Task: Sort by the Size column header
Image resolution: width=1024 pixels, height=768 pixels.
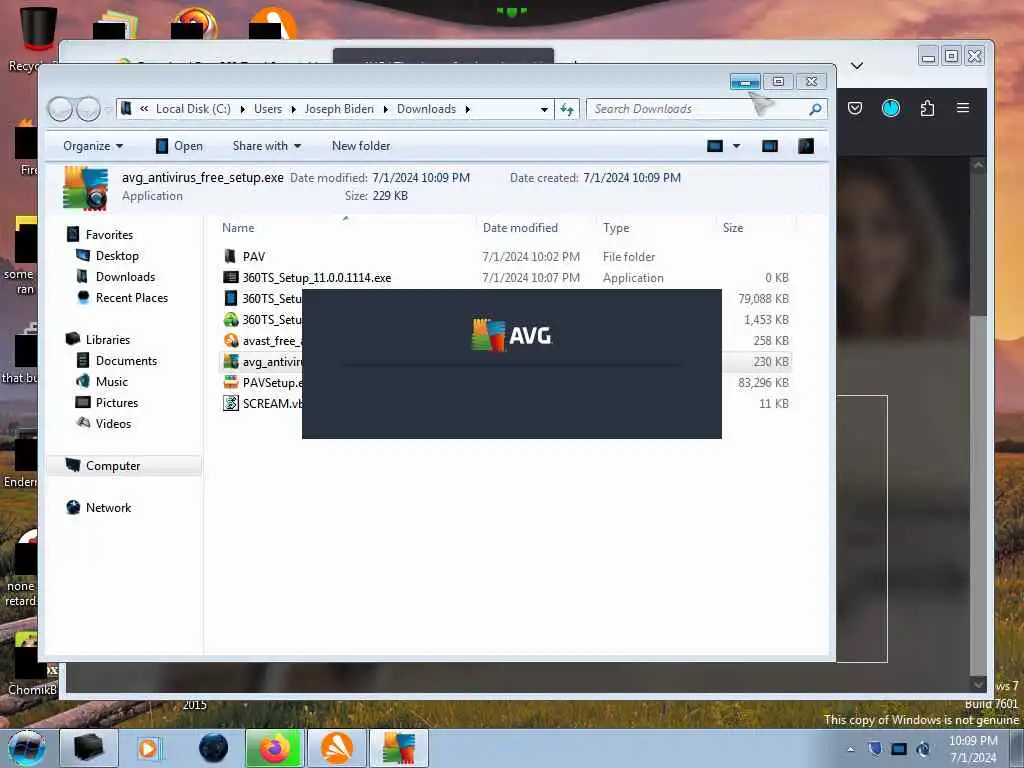Action: point(733,228)
